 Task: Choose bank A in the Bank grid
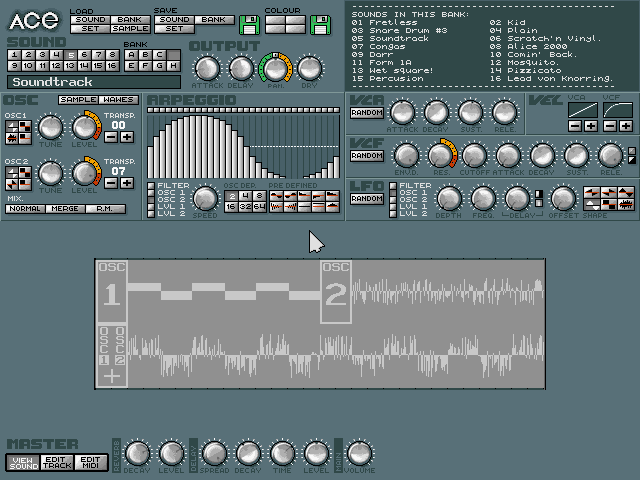coord(131,55)
